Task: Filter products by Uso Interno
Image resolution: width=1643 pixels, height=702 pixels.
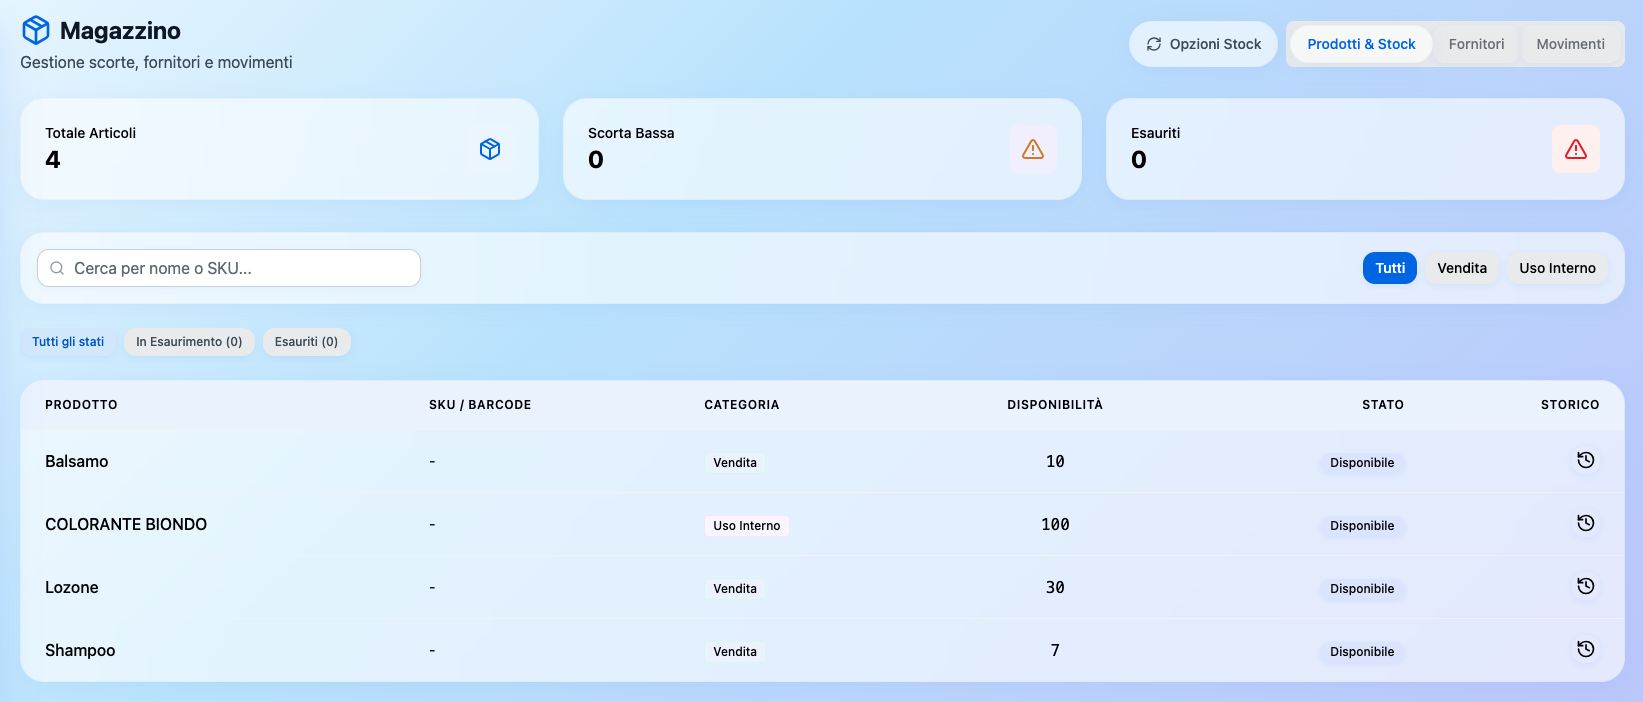Action: point(1556,268)
